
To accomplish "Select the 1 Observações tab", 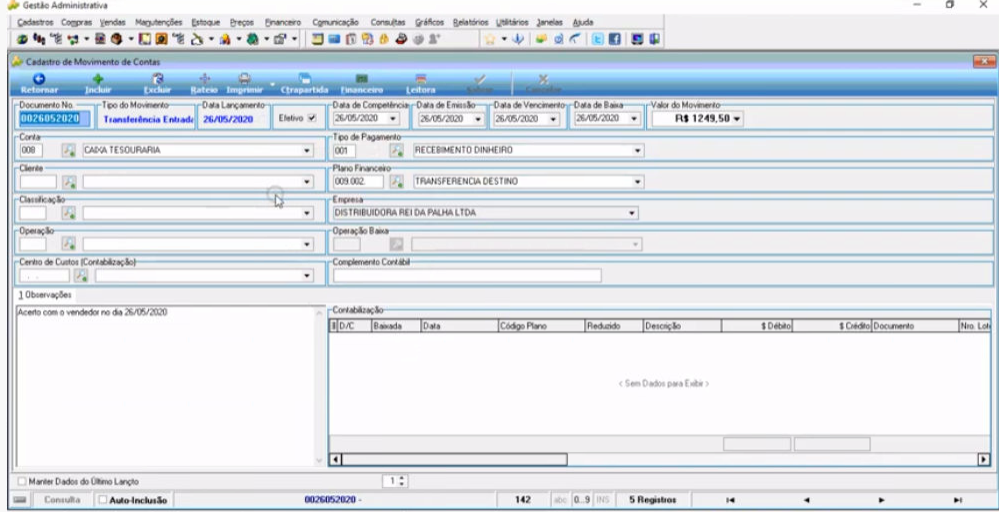I will (45, 295).
